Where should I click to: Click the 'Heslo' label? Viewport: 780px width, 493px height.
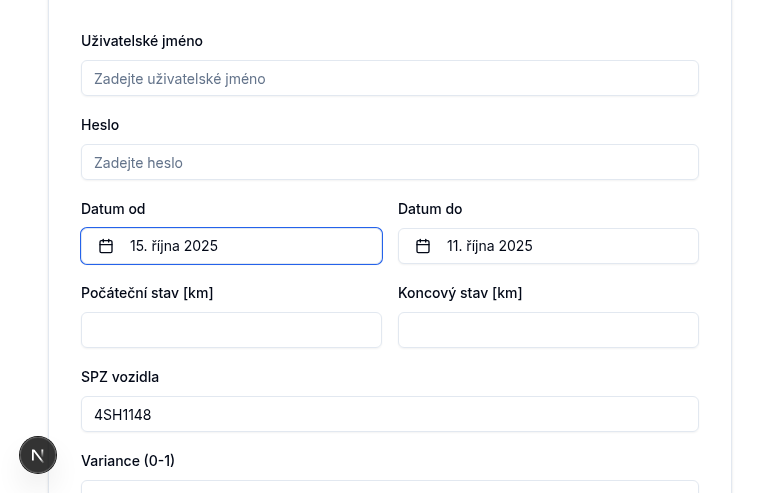[x=100, y=125]
